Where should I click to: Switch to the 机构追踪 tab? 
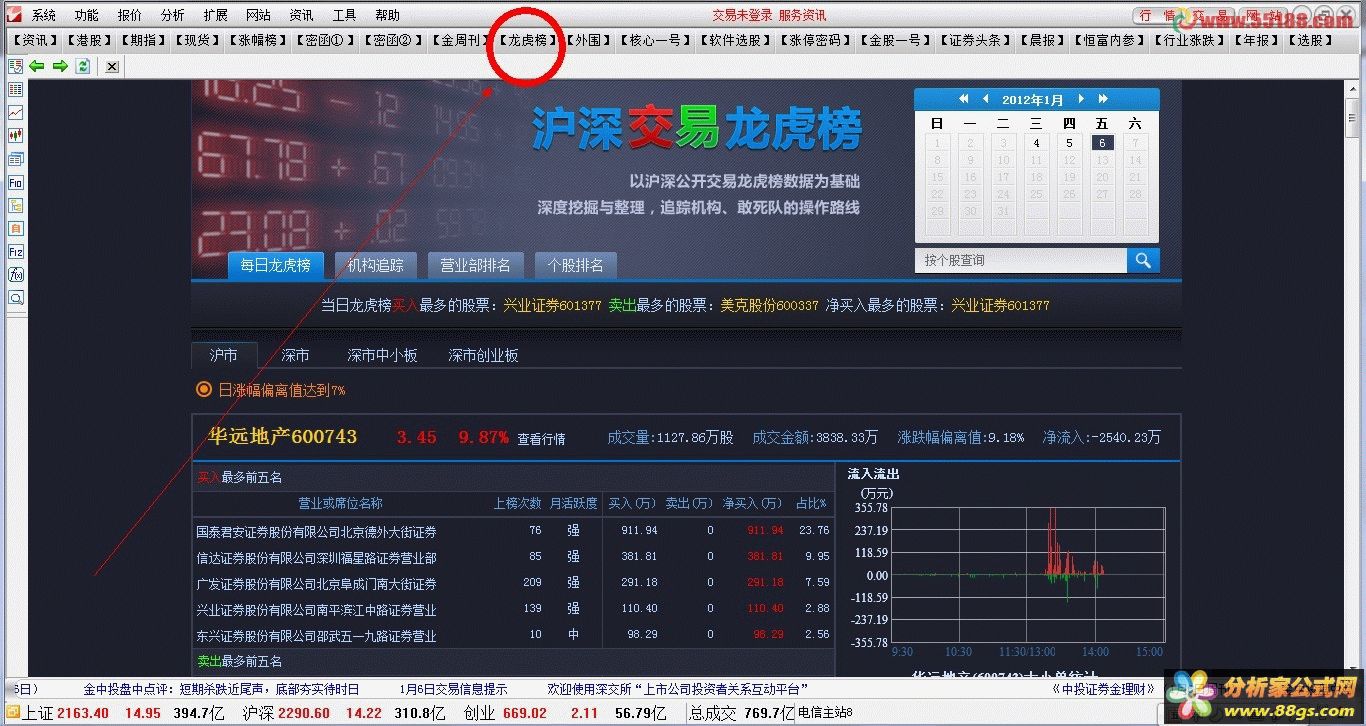click(376, 265)
